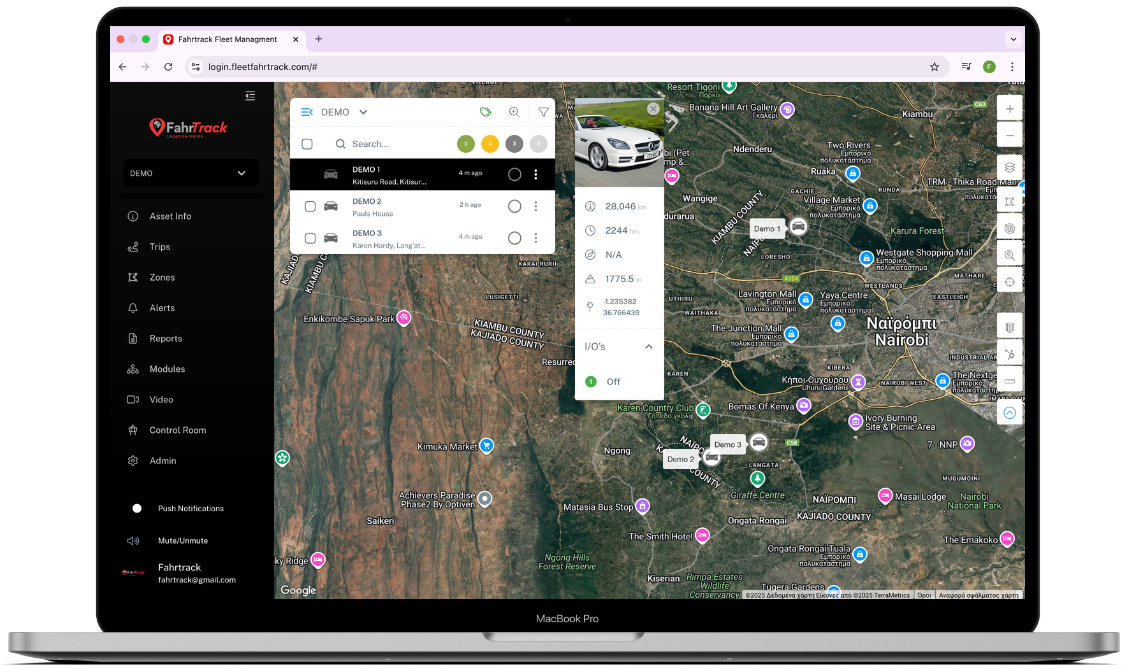1127x667 pixels.
Task: Filter by green status circle
Action: 466,144
